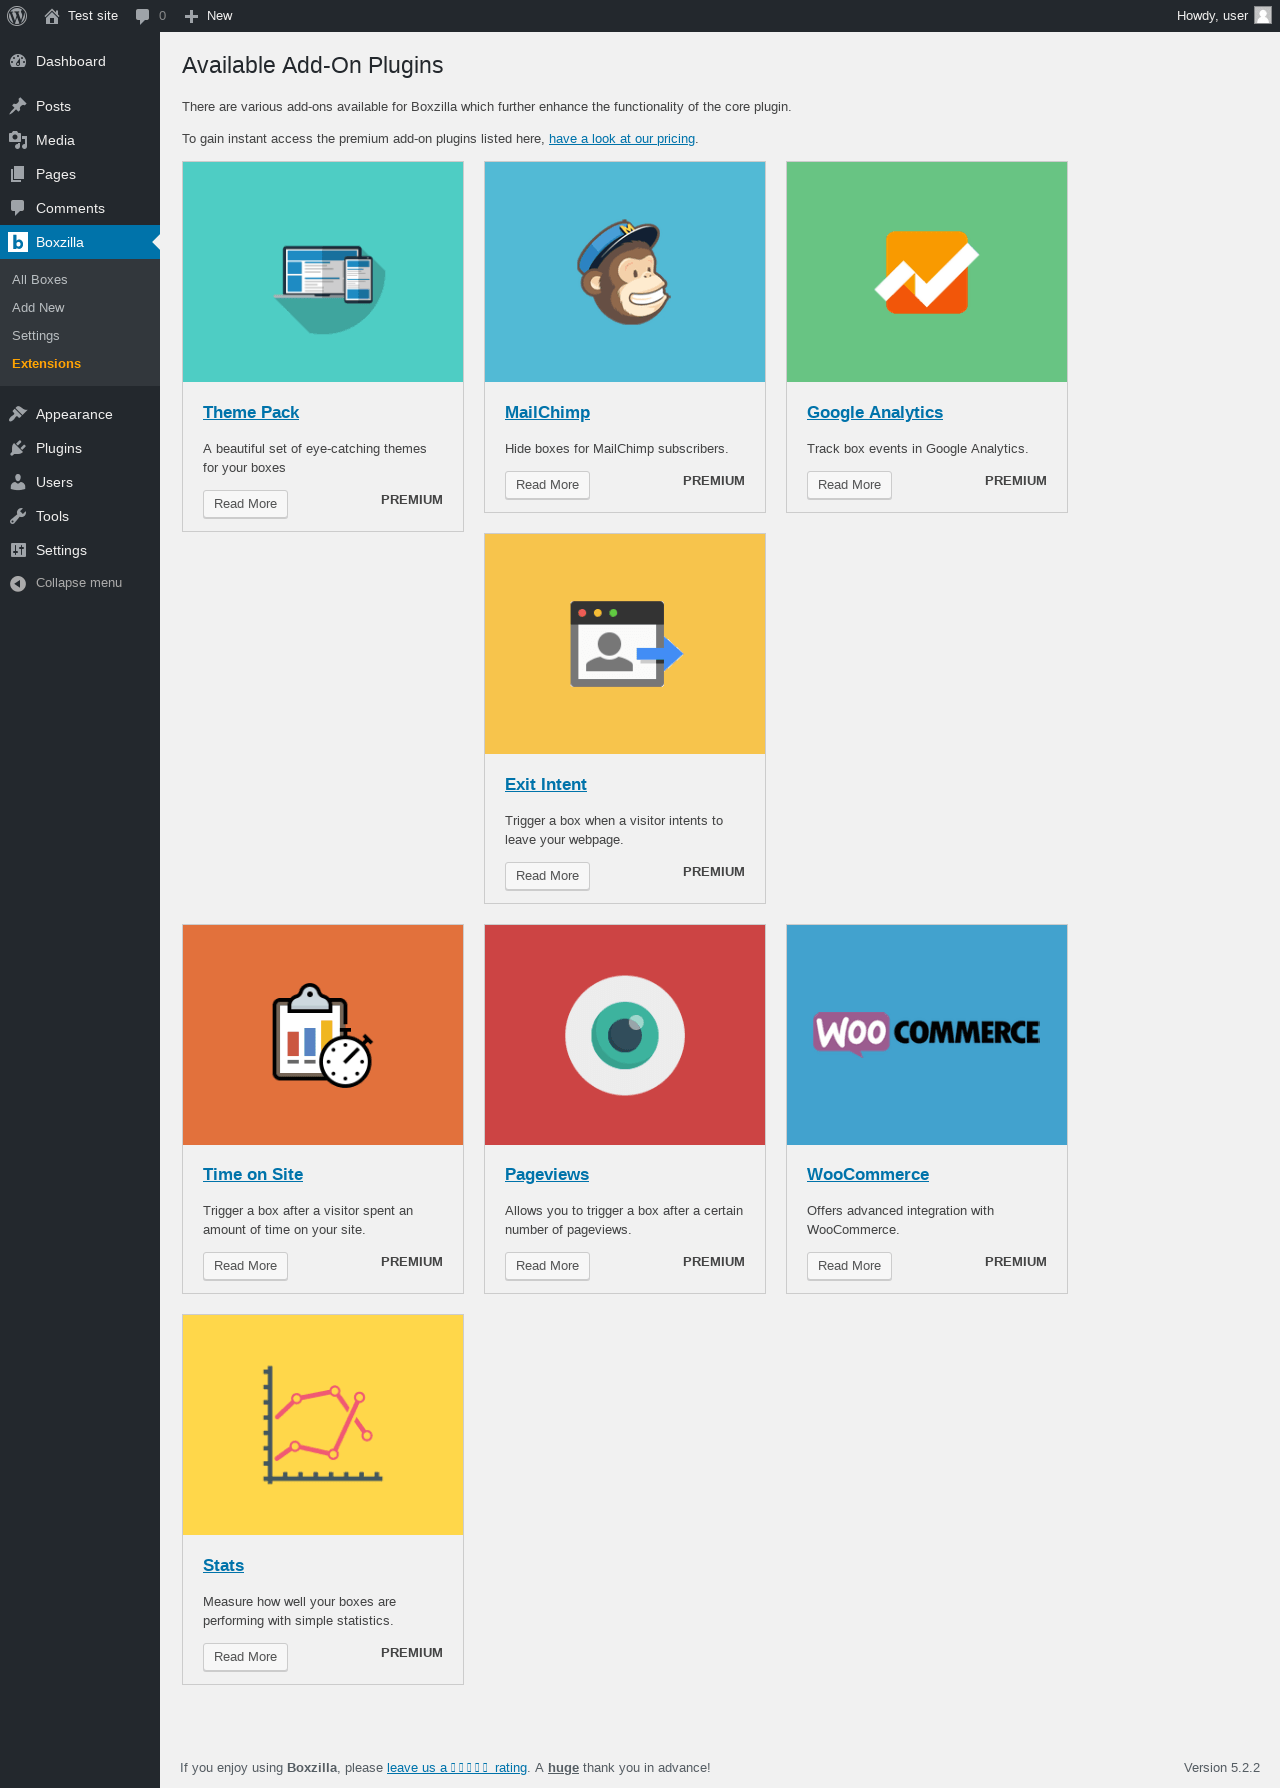This screenshot has width=1280, height=1788.
Task: Click the Tools wrench icon
Action: [x=18, y=516]
